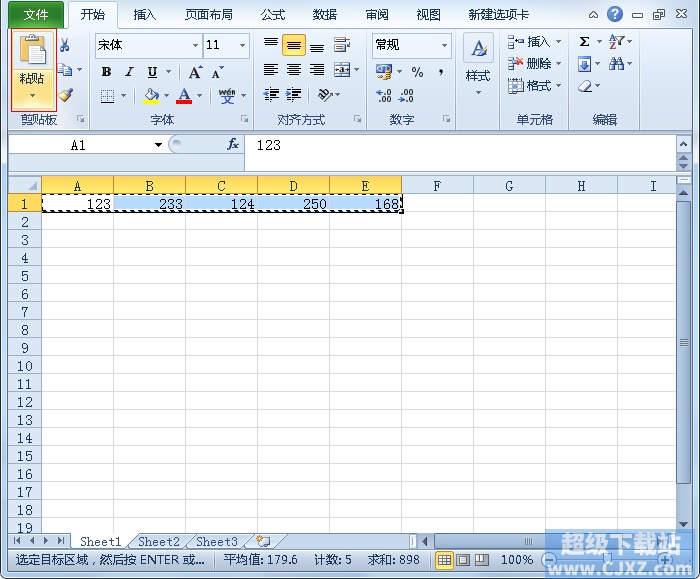Screen dimensions: 700x579
Task: Click the AutoSum sigma icon
Action: [585, 42]
